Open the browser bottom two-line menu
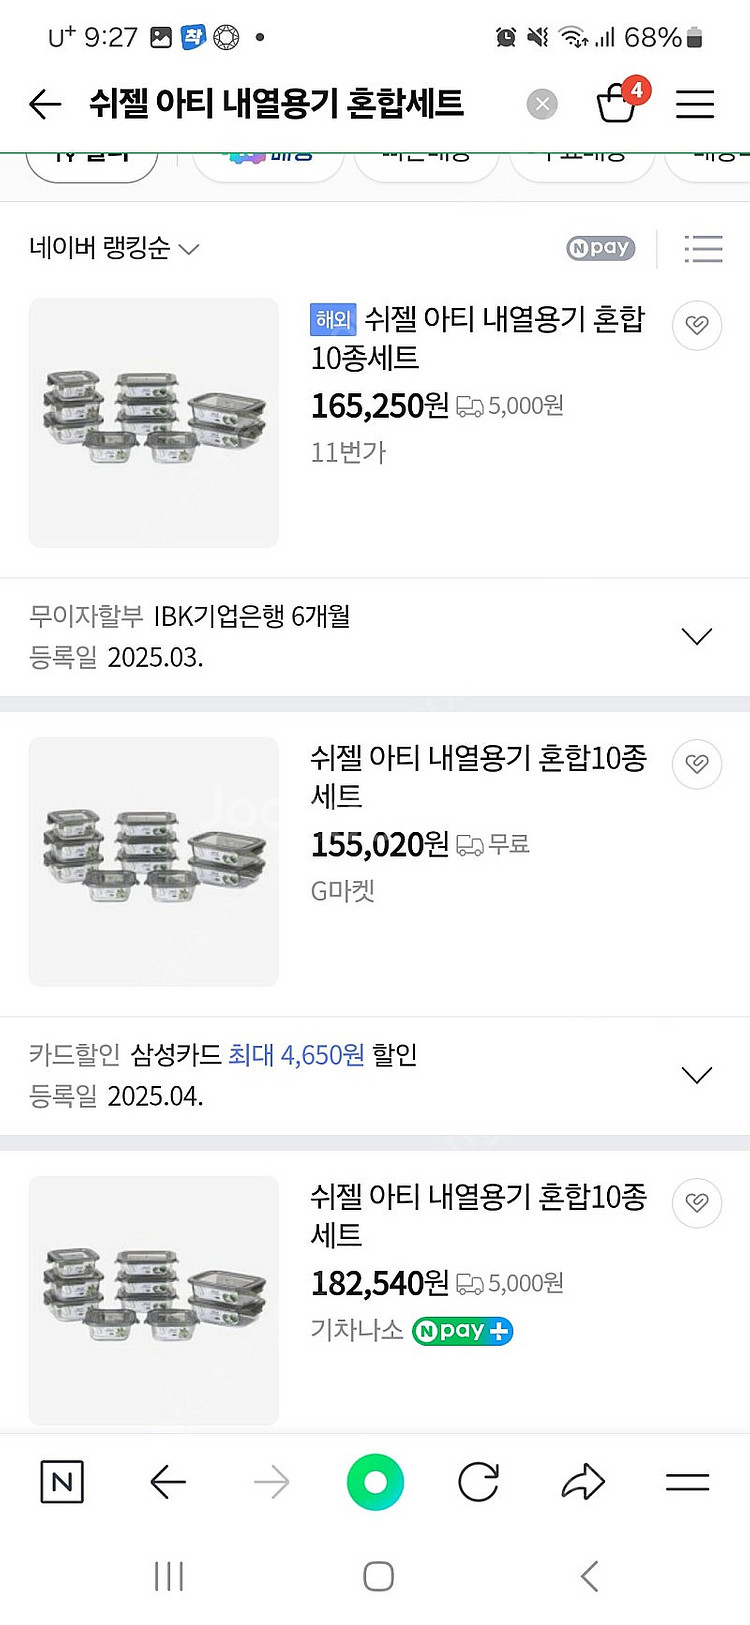 pyautogui.click(x=688, y=1482)
